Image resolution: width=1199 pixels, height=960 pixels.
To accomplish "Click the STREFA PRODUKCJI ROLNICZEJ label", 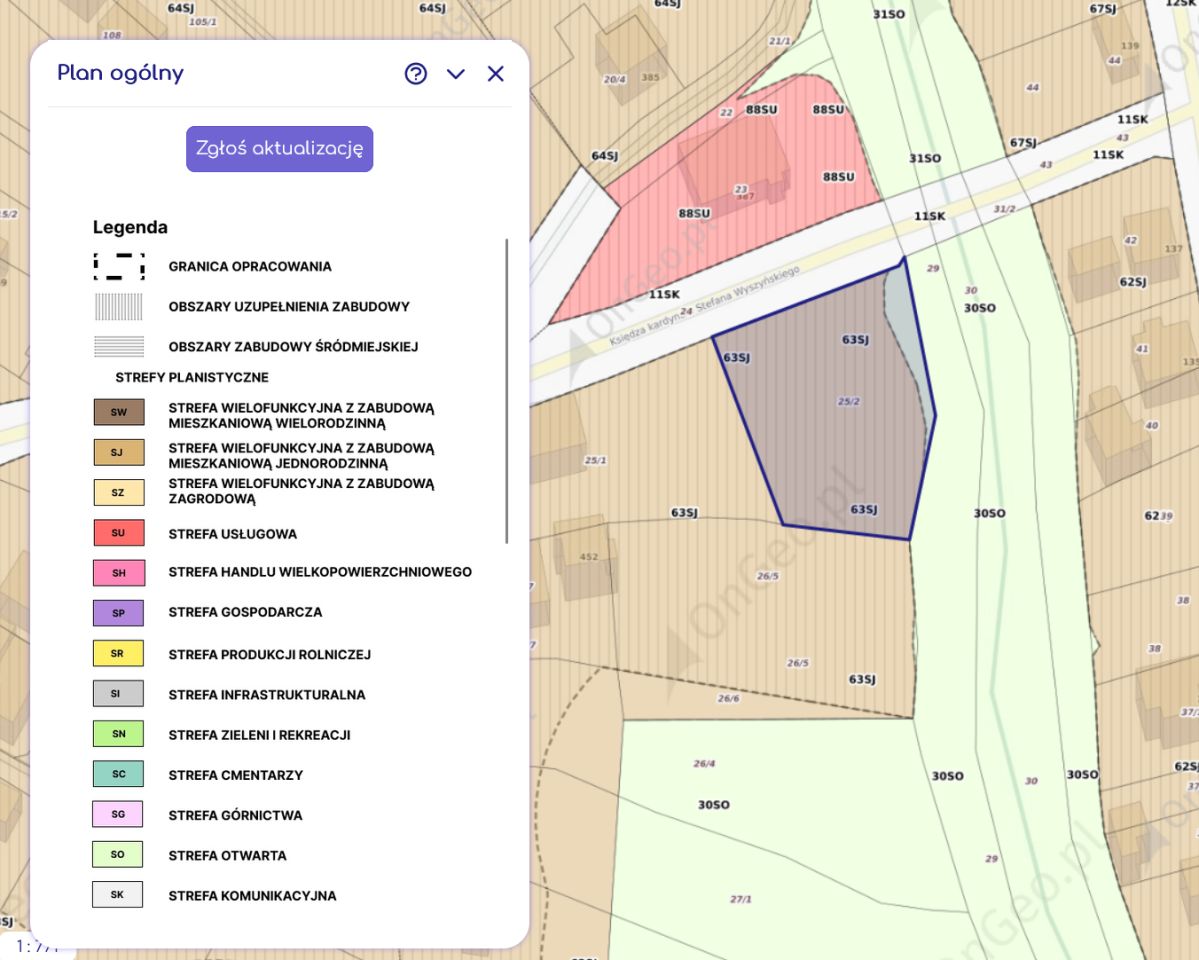I will (x=269, y=654).
